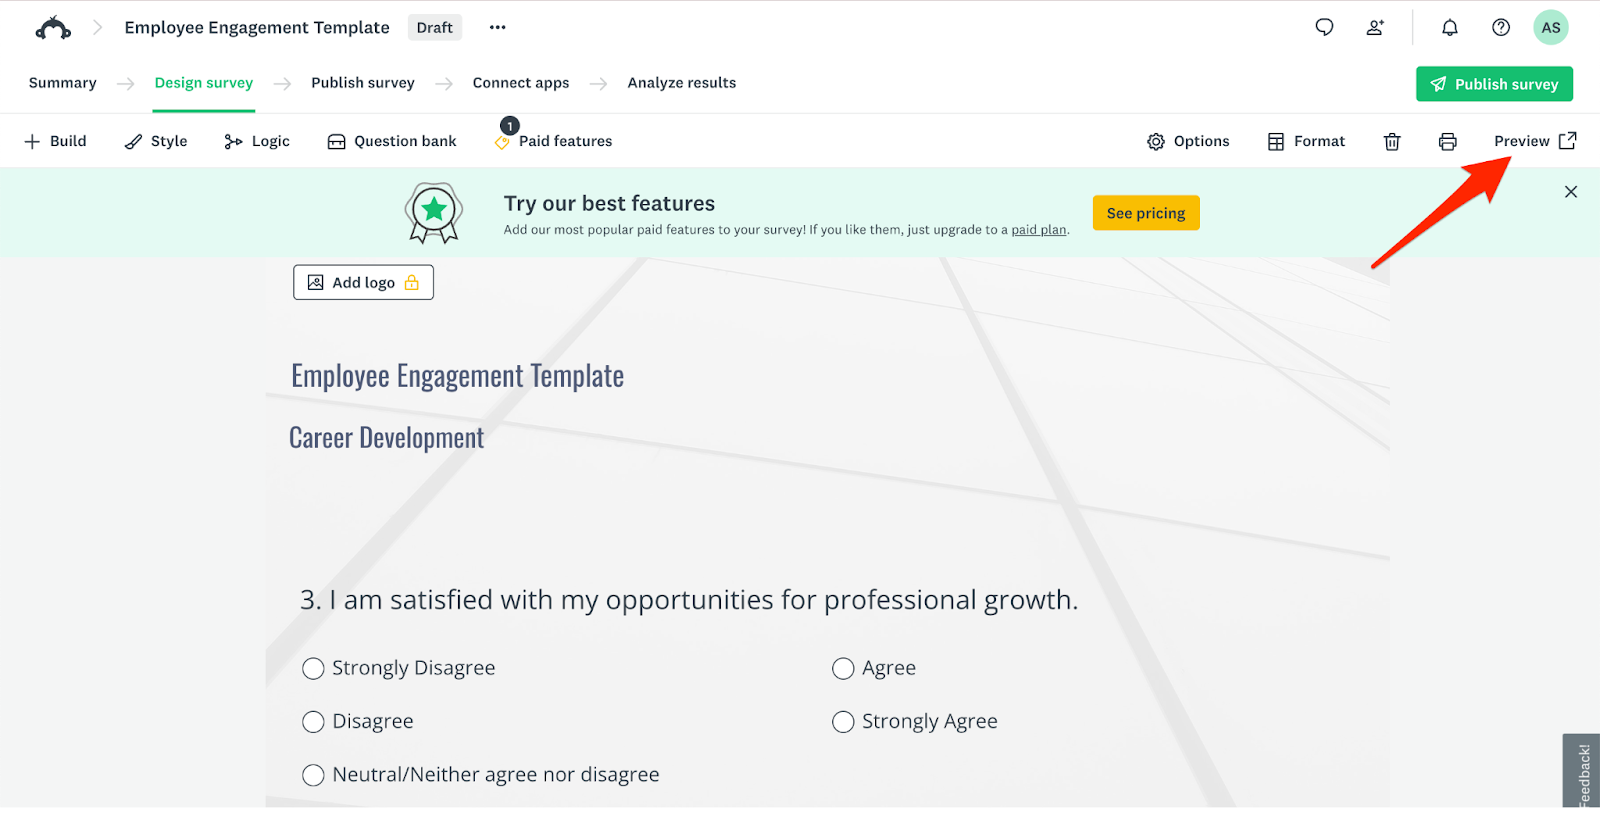Select the Style tool
The width and height of the screenshot is (1600, 830).
155,140
